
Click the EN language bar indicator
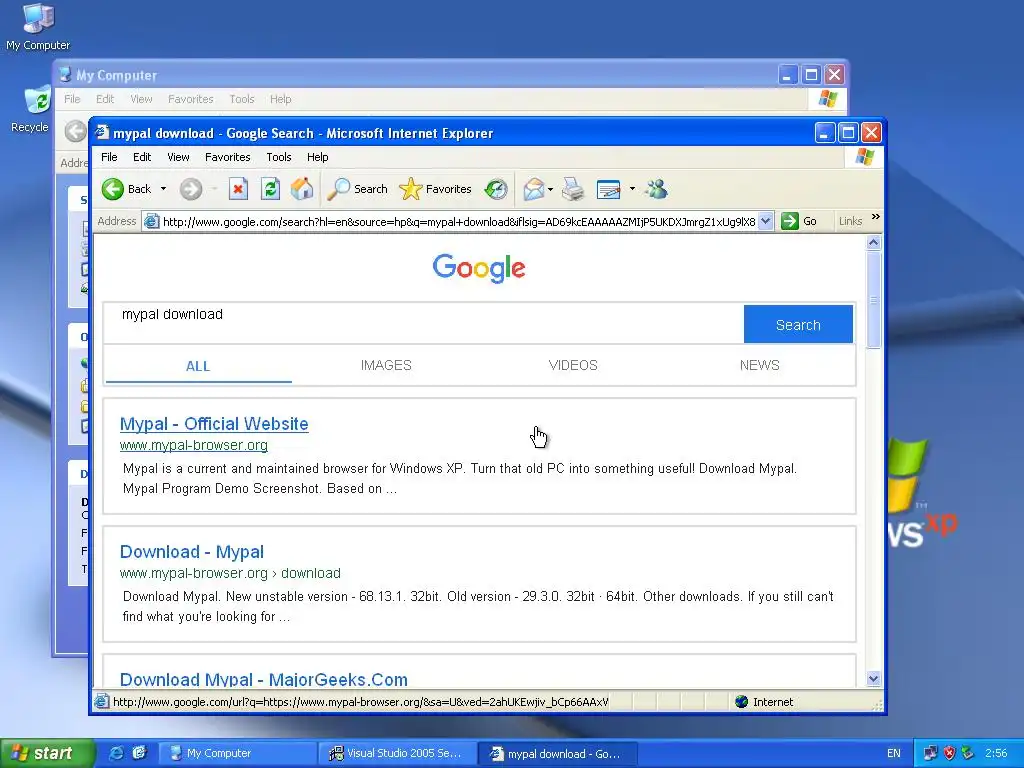pyautogui.click(x=893, y=754)
